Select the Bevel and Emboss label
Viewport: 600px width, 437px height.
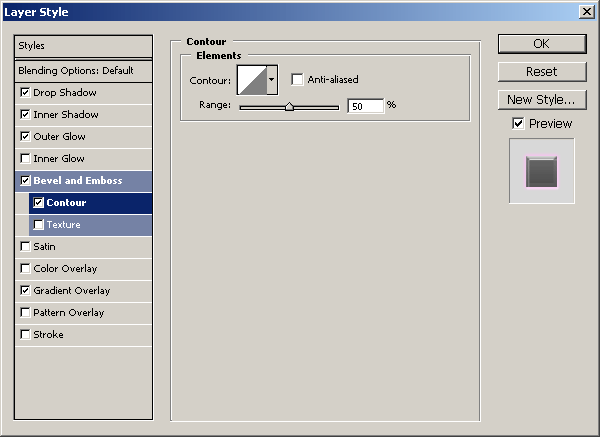[78, 181]
